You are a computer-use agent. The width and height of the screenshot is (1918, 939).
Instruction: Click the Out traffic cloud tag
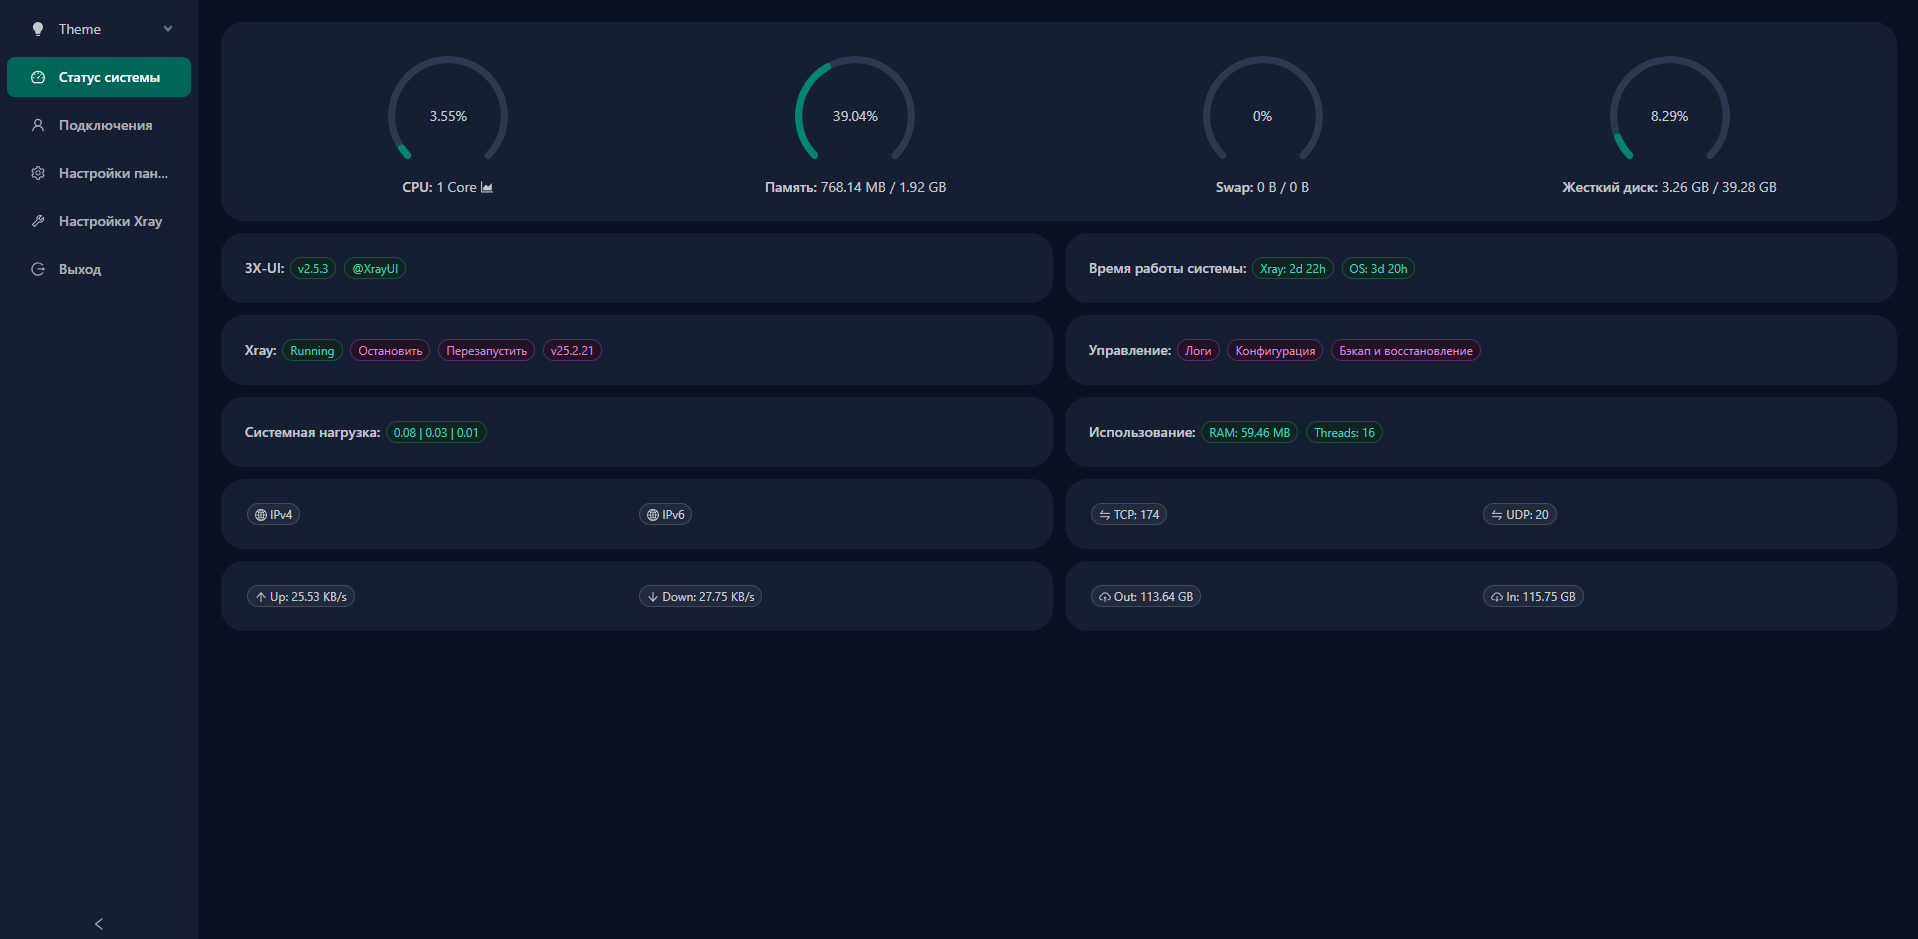click(x=1145, y=597)
